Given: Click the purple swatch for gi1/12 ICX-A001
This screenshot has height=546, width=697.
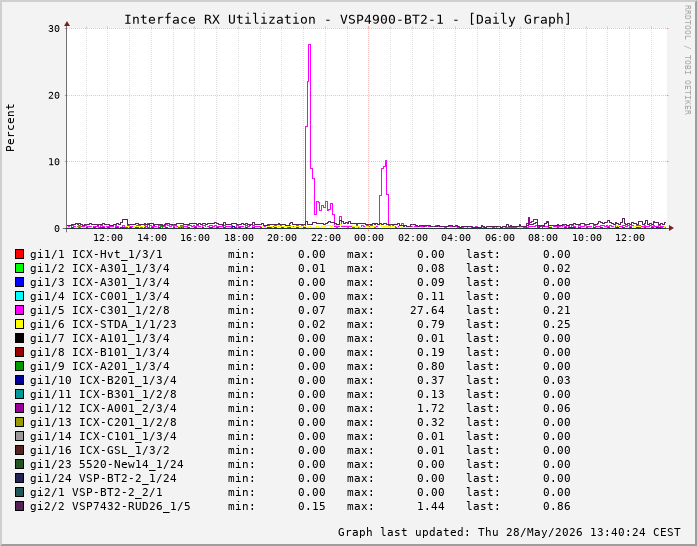Looking at the screenshot, I should pos(19,408).
